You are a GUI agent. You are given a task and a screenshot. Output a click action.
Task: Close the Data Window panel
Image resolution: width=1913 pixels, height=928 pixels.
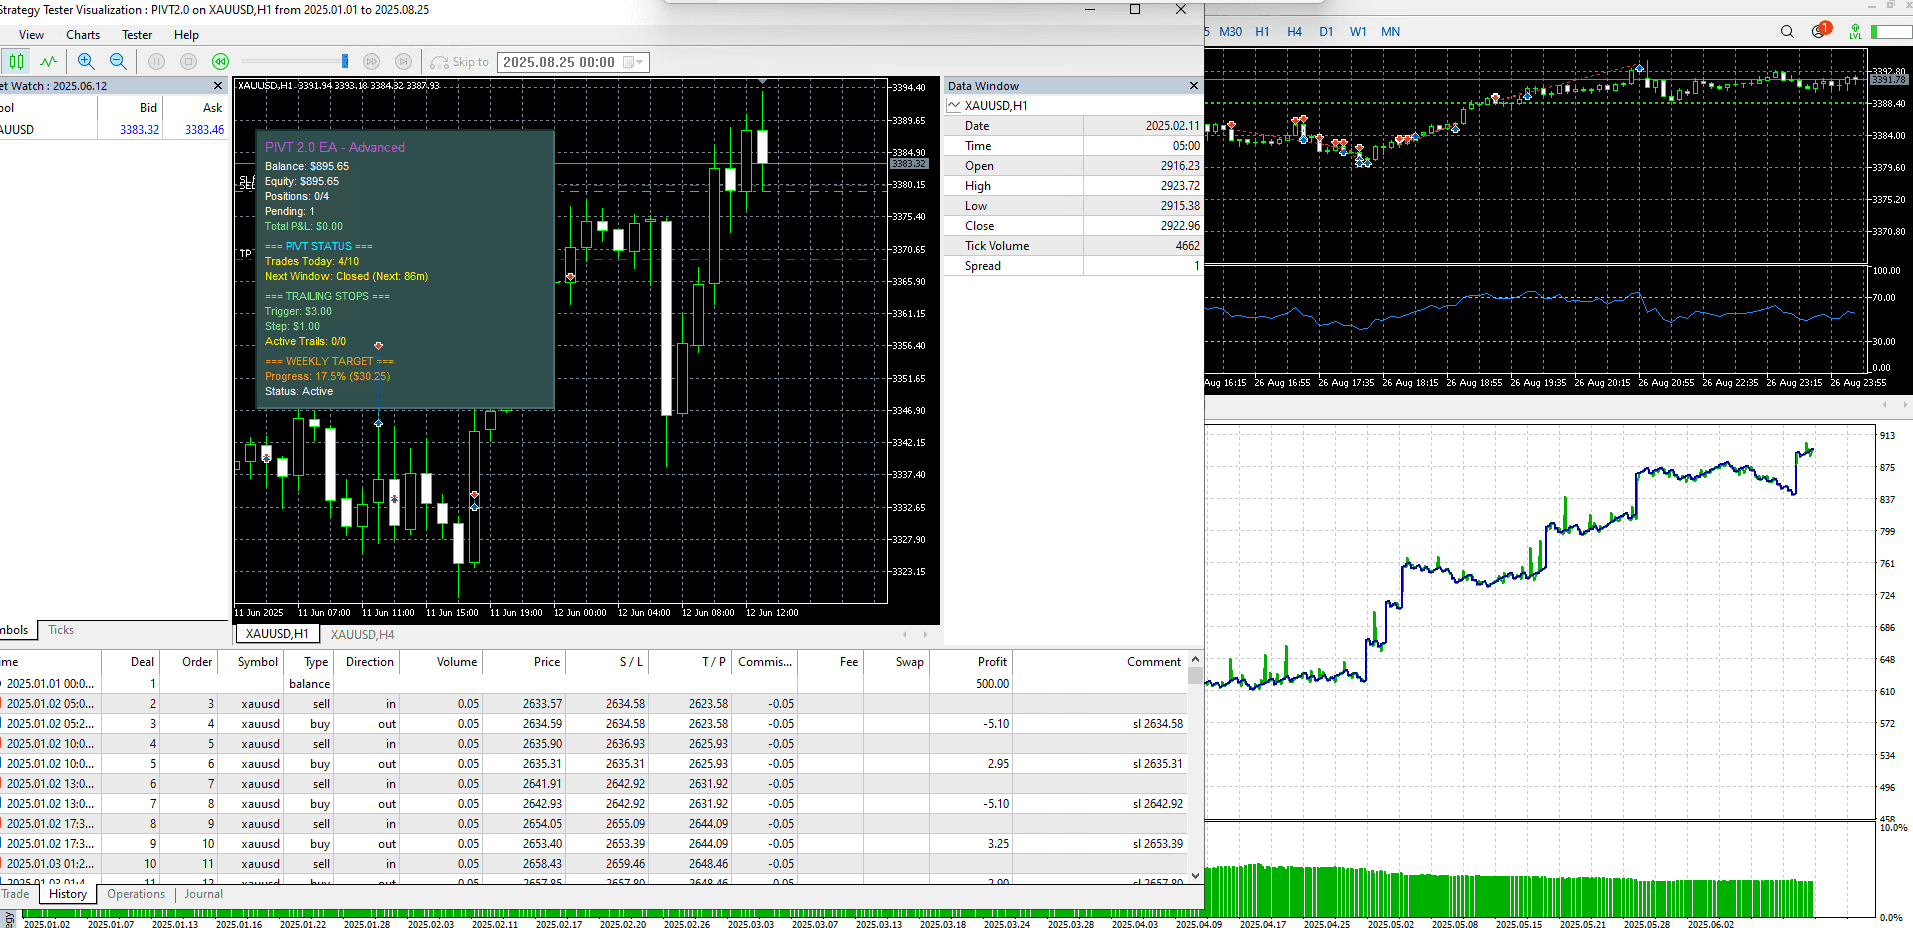[1193, 86]
